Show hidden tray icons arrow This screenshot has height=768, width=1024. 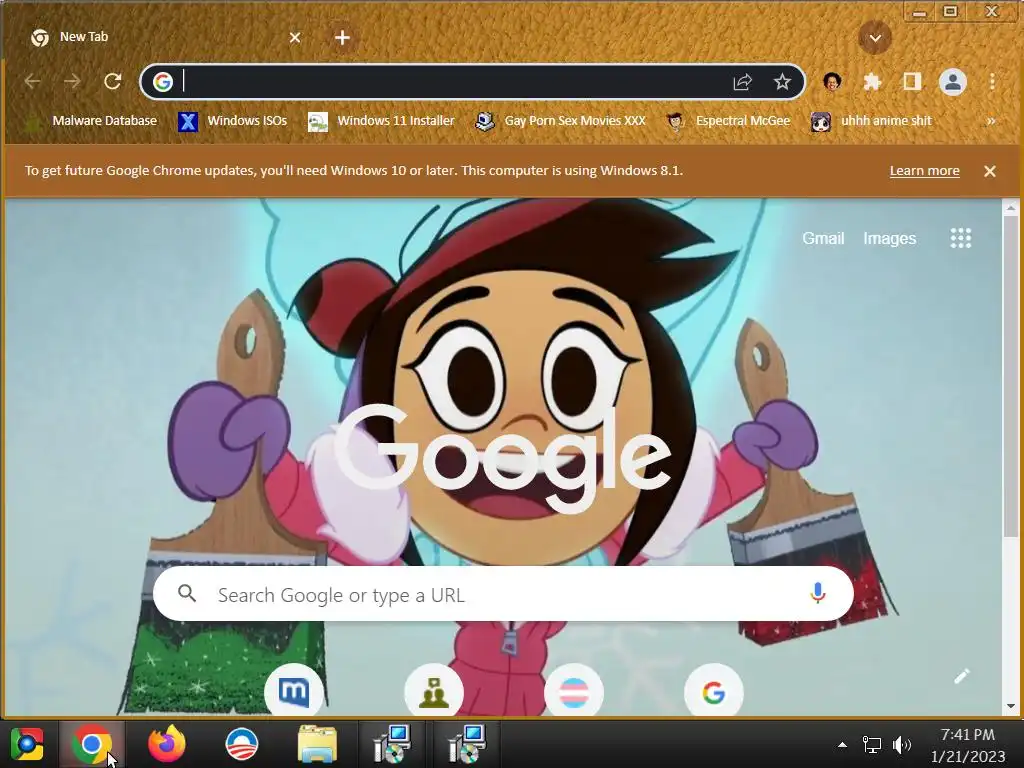point(842,744)
